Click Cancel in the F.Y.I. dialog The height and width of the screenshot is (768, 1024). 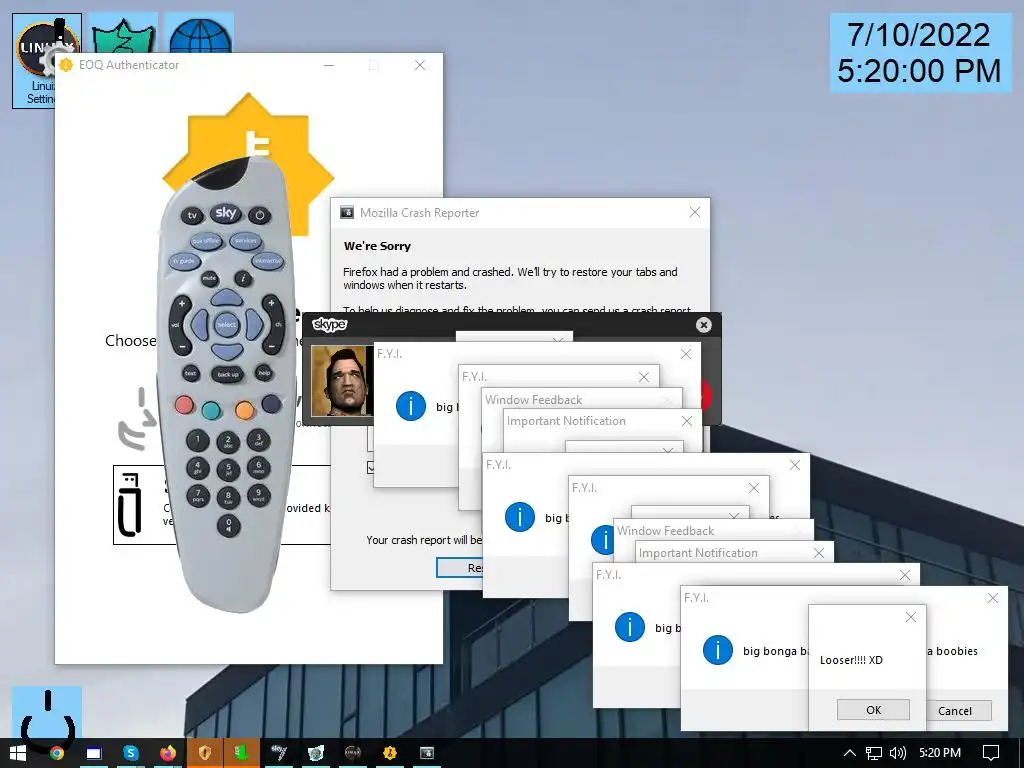click(x=959, y=711)
